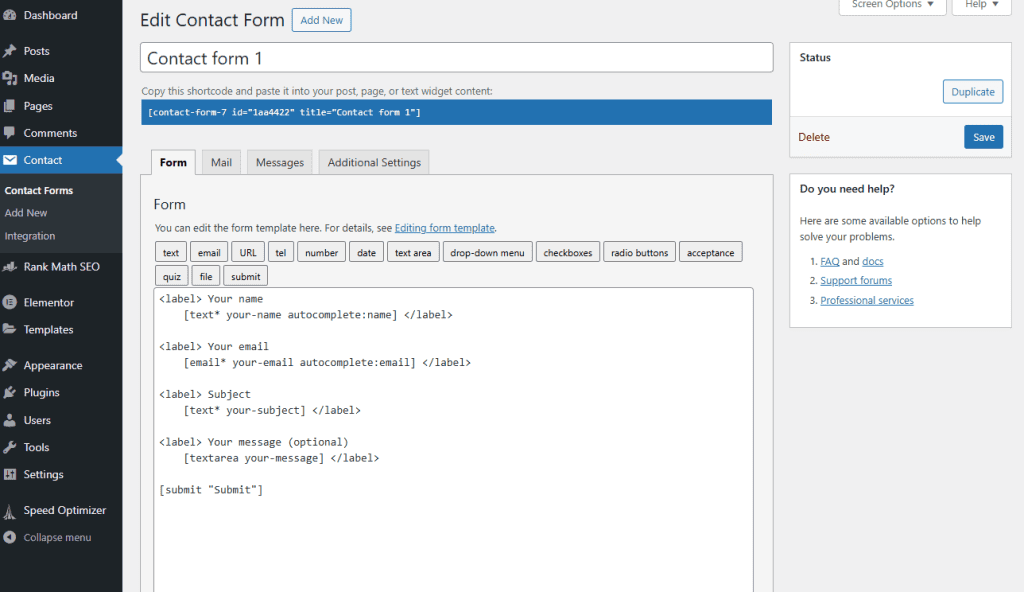Viewport: 1024px width, 592px height.
Task: Insert a quiz tag
Action: tap(172, 276)
